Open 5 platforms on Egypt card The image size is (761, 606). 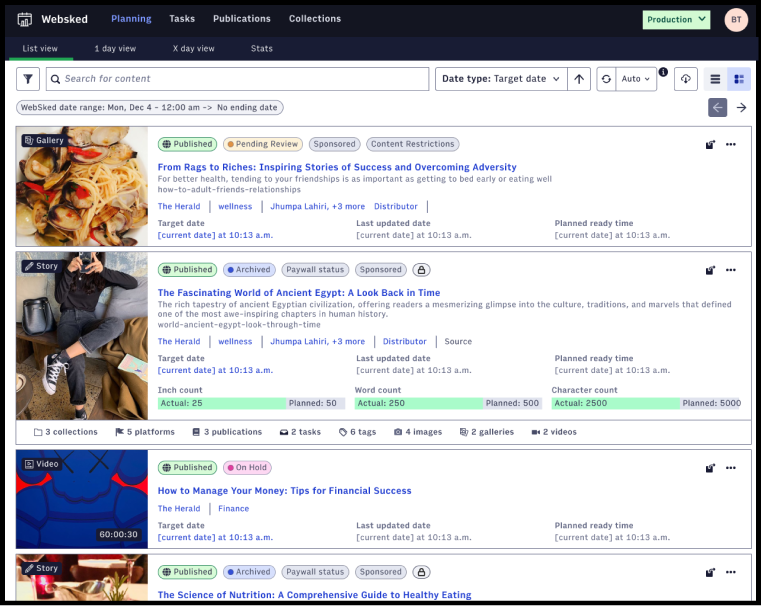[145, 432]
